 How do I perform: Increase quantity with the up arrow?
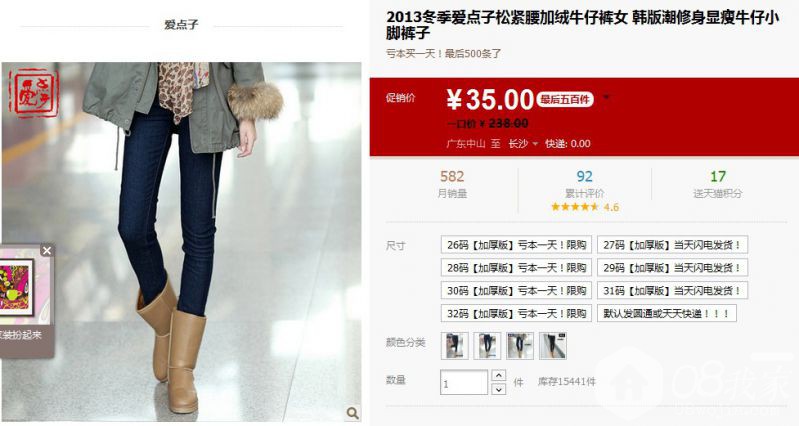click(x=498, y=376)
